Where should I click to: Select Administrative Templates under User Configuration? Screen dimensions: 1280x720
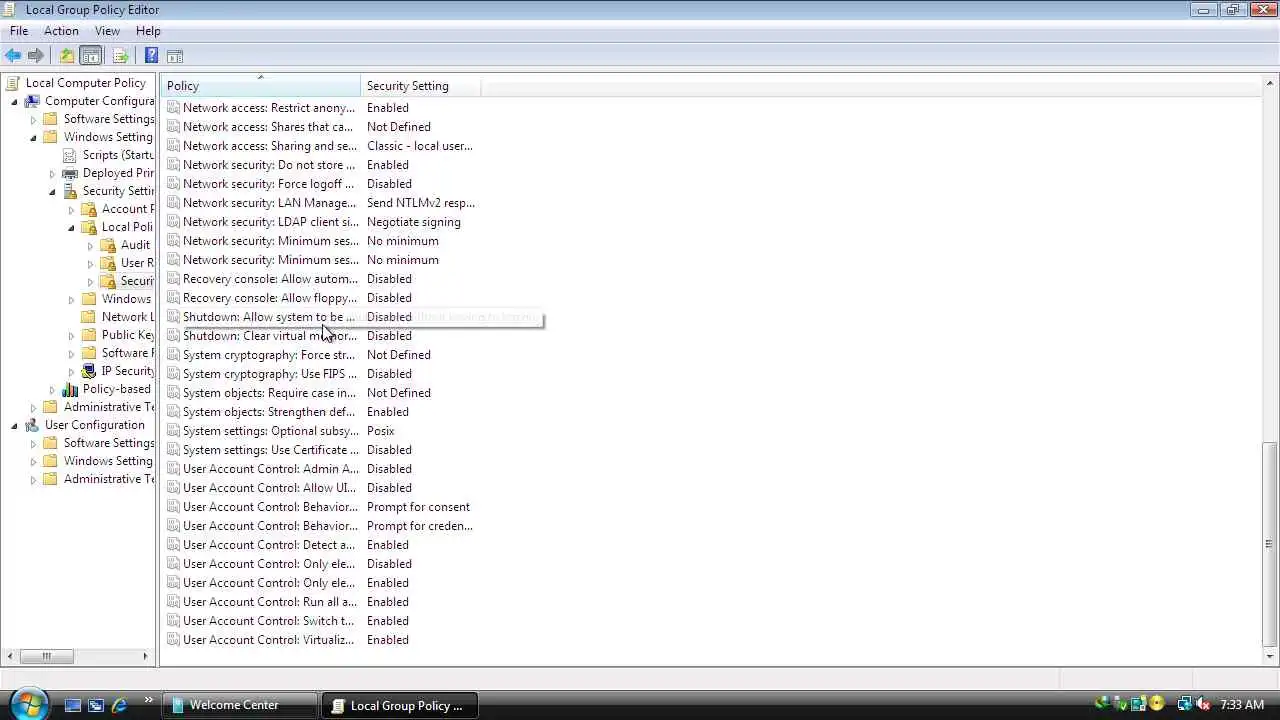pos(109,479)
